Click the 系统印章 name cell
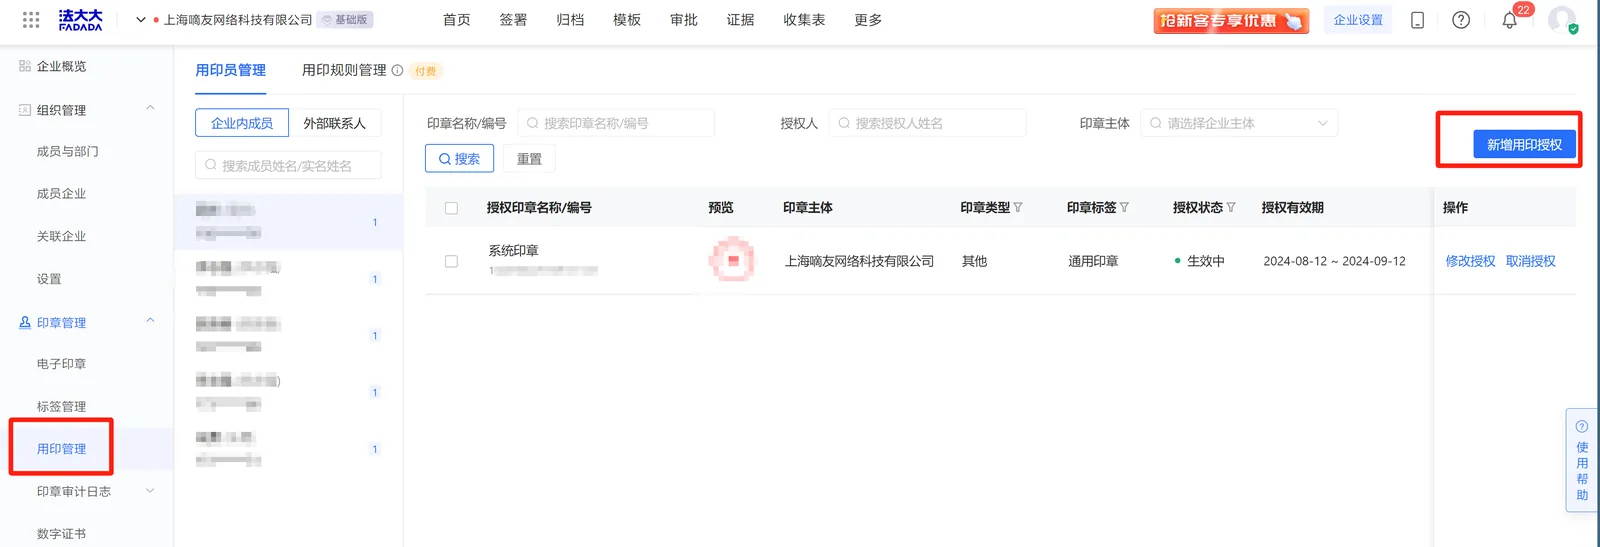 pos(513,251)
